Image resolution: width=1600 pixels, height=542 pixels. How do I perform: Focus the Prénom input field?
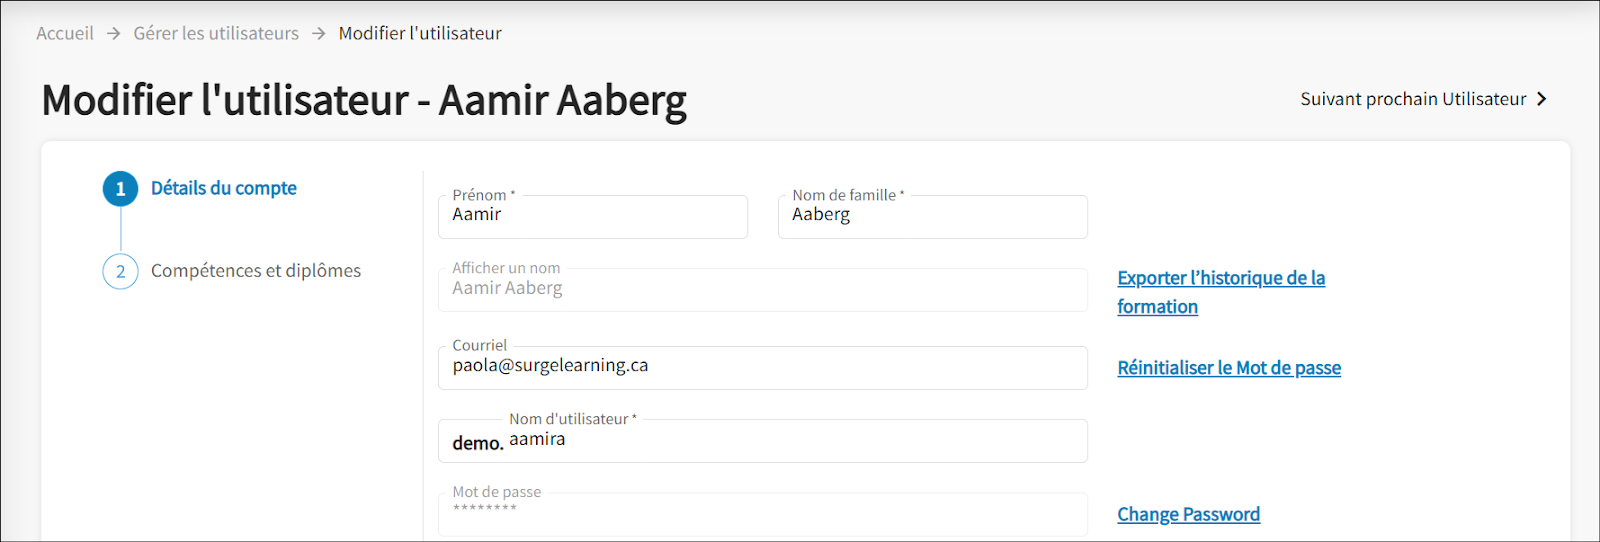point(592,217)
